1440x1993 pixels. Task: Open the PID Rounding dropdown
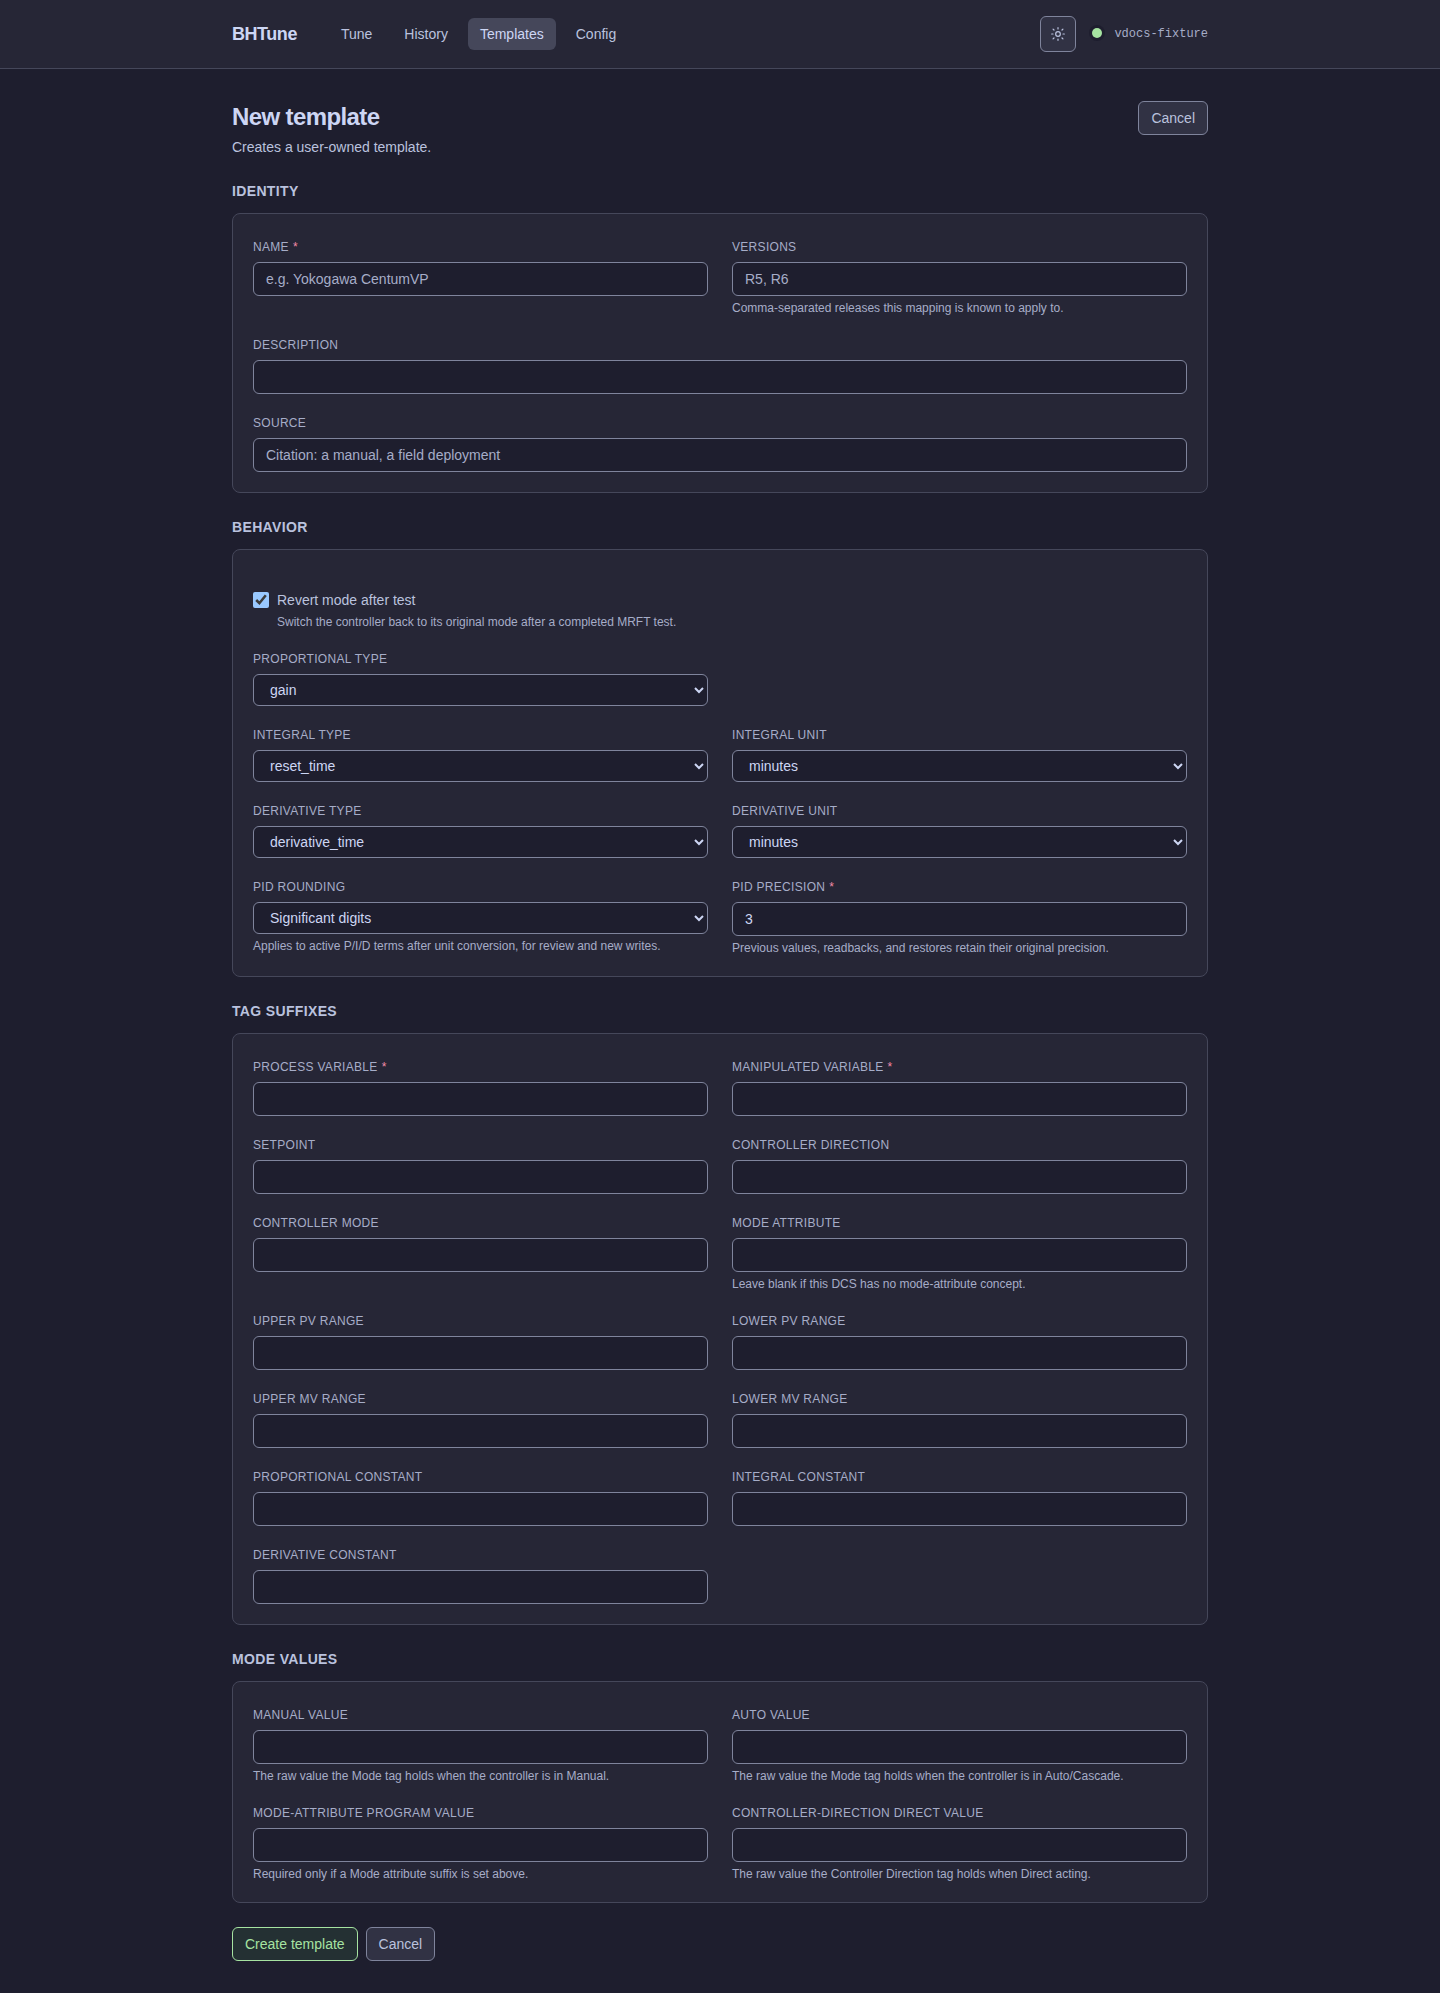[x=480, y=918]
